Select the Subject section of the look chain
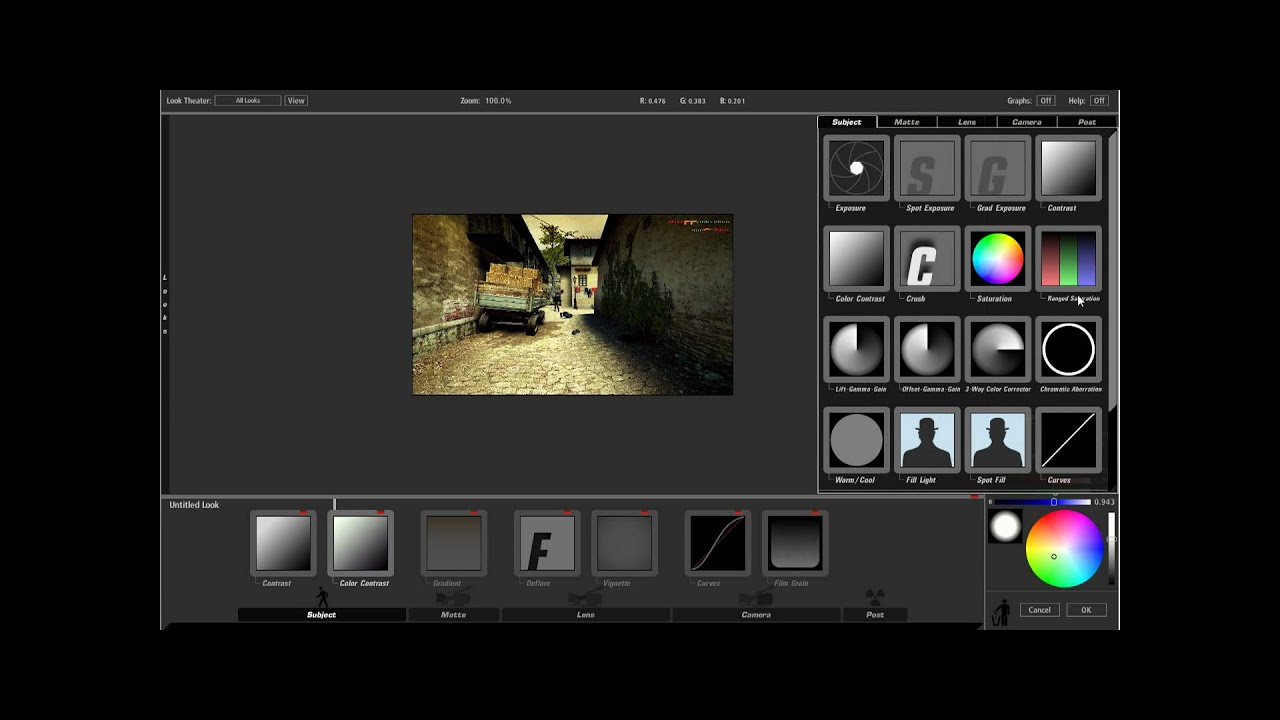Viewport: 1280px width, 720px height. click(x=321, y=615)
